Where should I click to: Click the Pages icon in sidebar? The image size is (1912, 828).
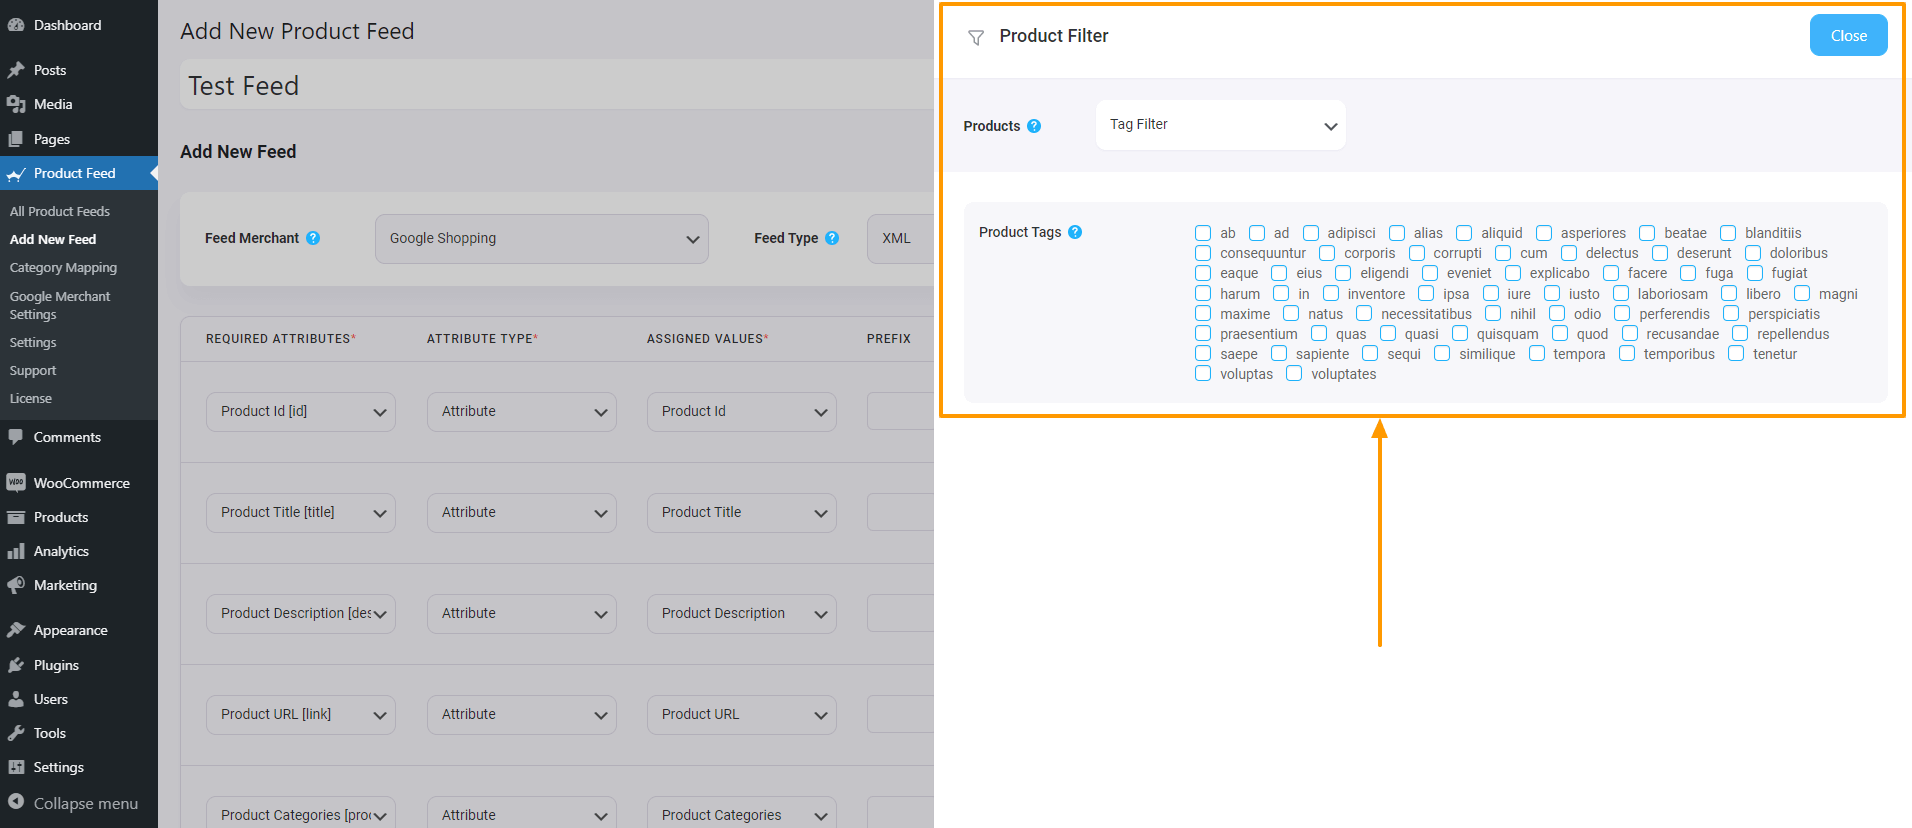pos(16,139)
